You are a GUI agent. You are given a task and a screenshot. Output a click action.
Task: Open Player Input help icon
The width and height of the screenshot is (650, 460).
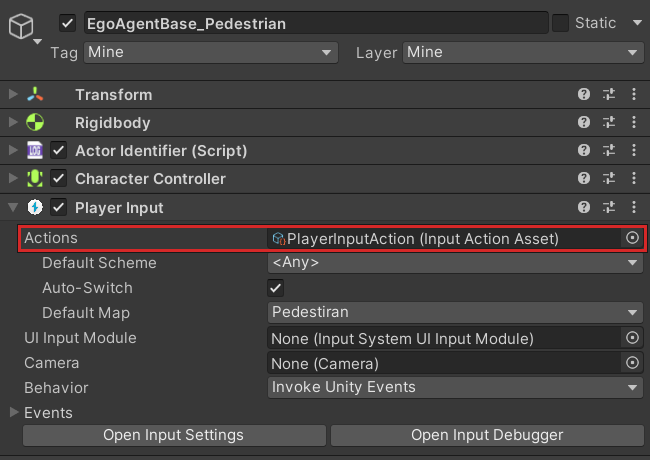[x=584, y=207]
